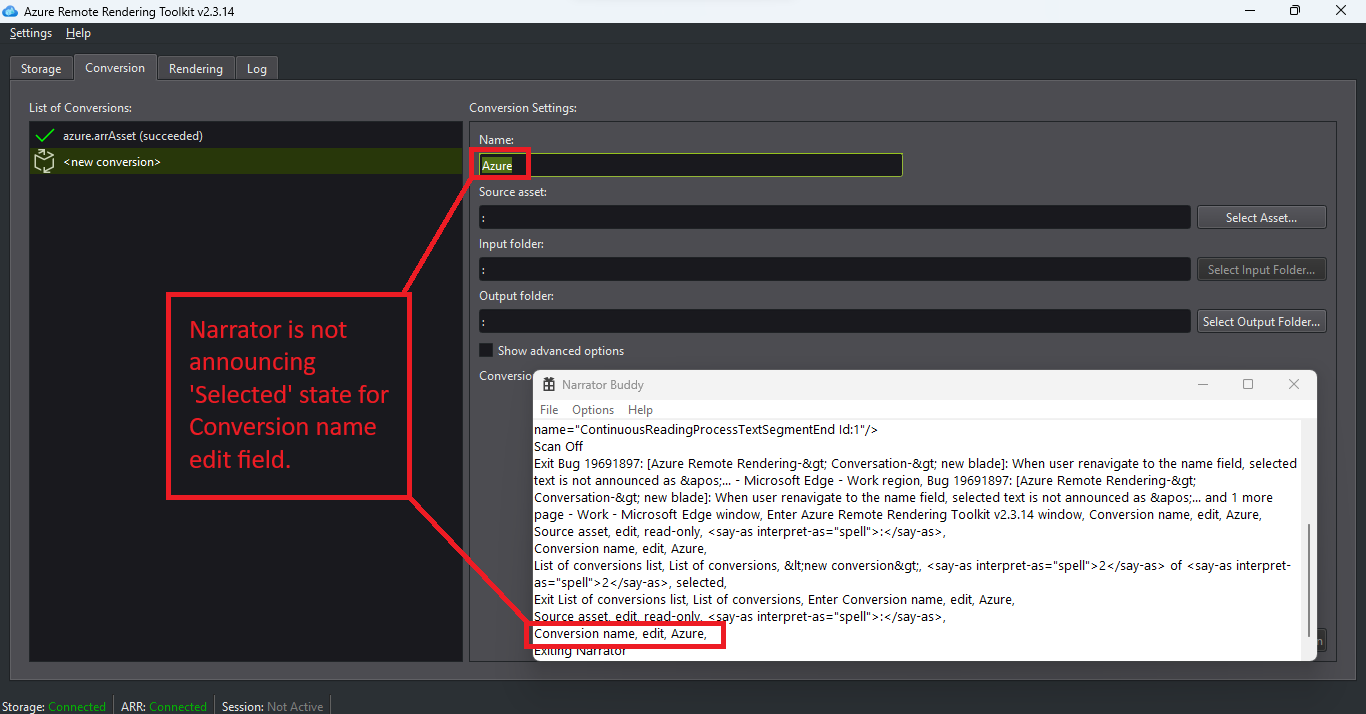Open the Help menu in toolkit
Image resolution: width=1366 pixels, height=714 pixels.
pyautogui.click(x=78, y=33)
